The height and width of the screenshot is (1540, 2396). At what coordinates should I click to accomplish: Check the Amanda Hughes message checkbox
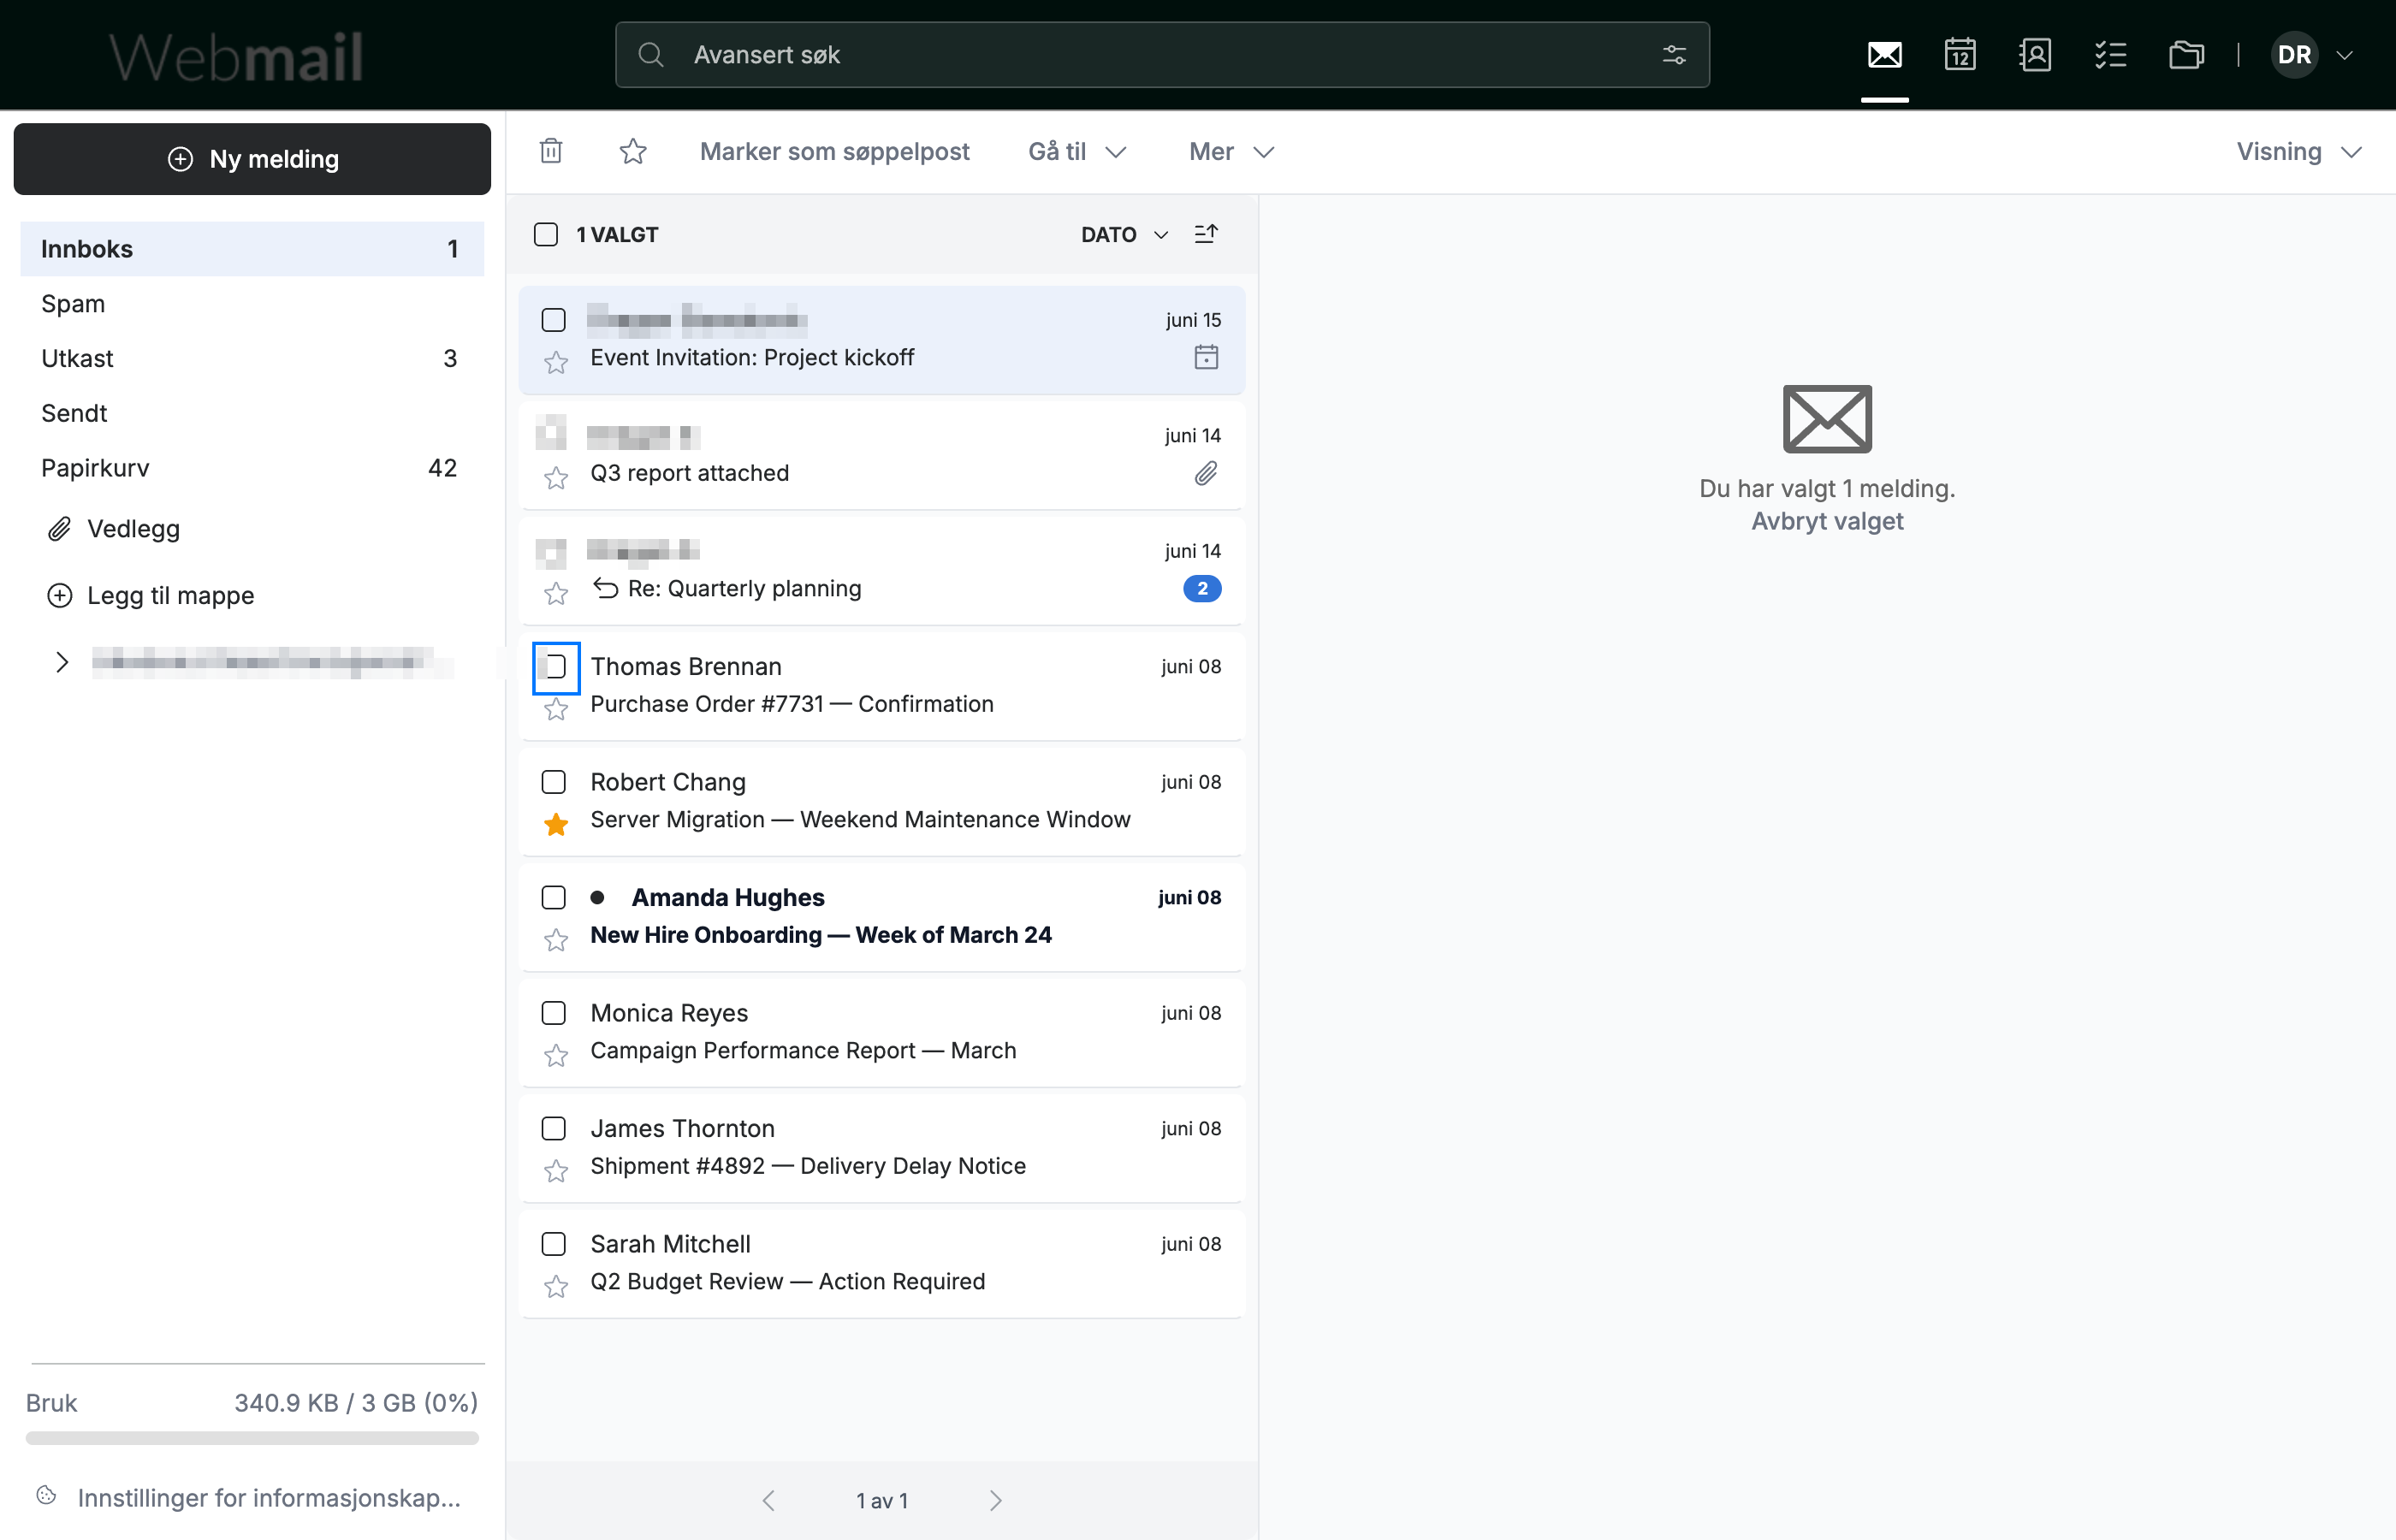point(553,897)
